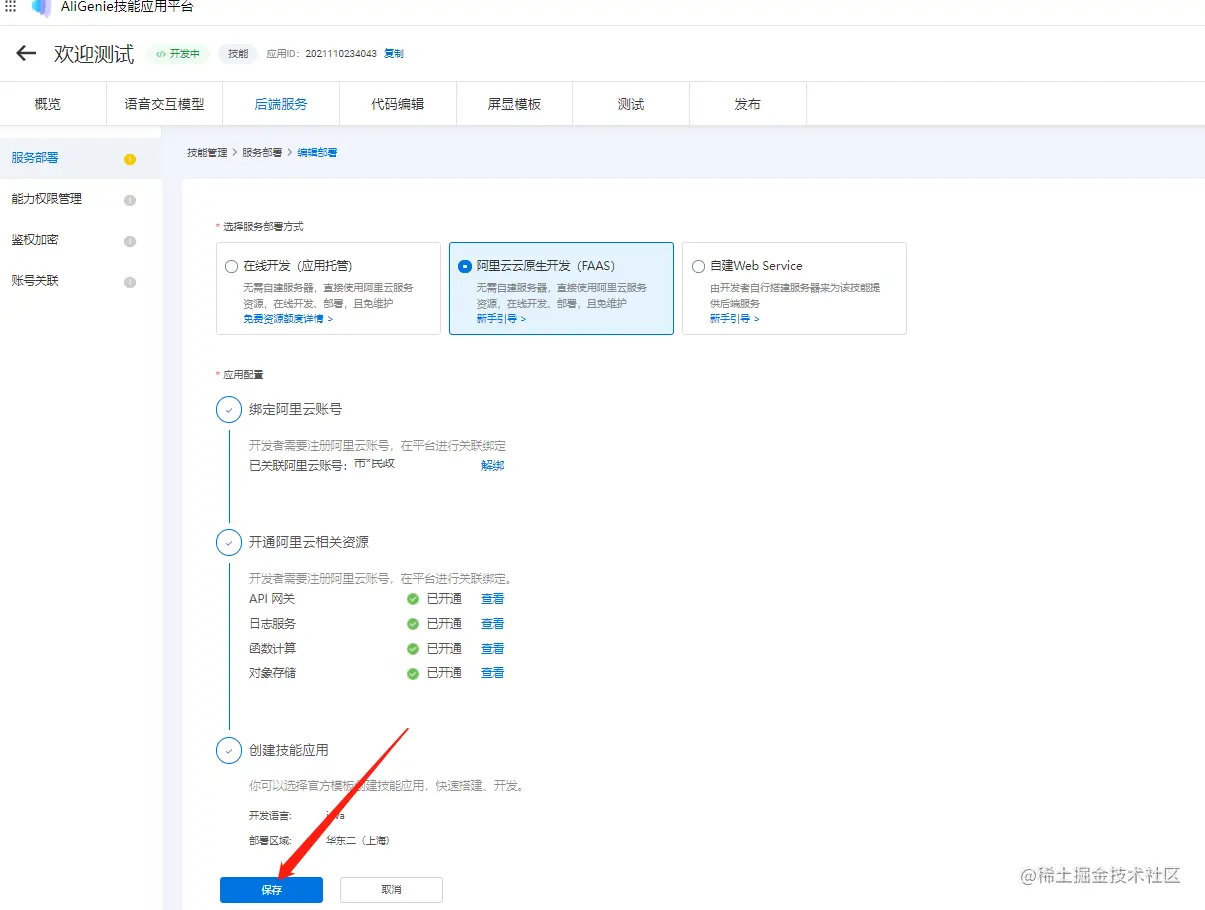This screenshot has height=910, width=1205.
Task: Select 鉴权加密 in the sidebar
Action: click(x=80, y=240)
